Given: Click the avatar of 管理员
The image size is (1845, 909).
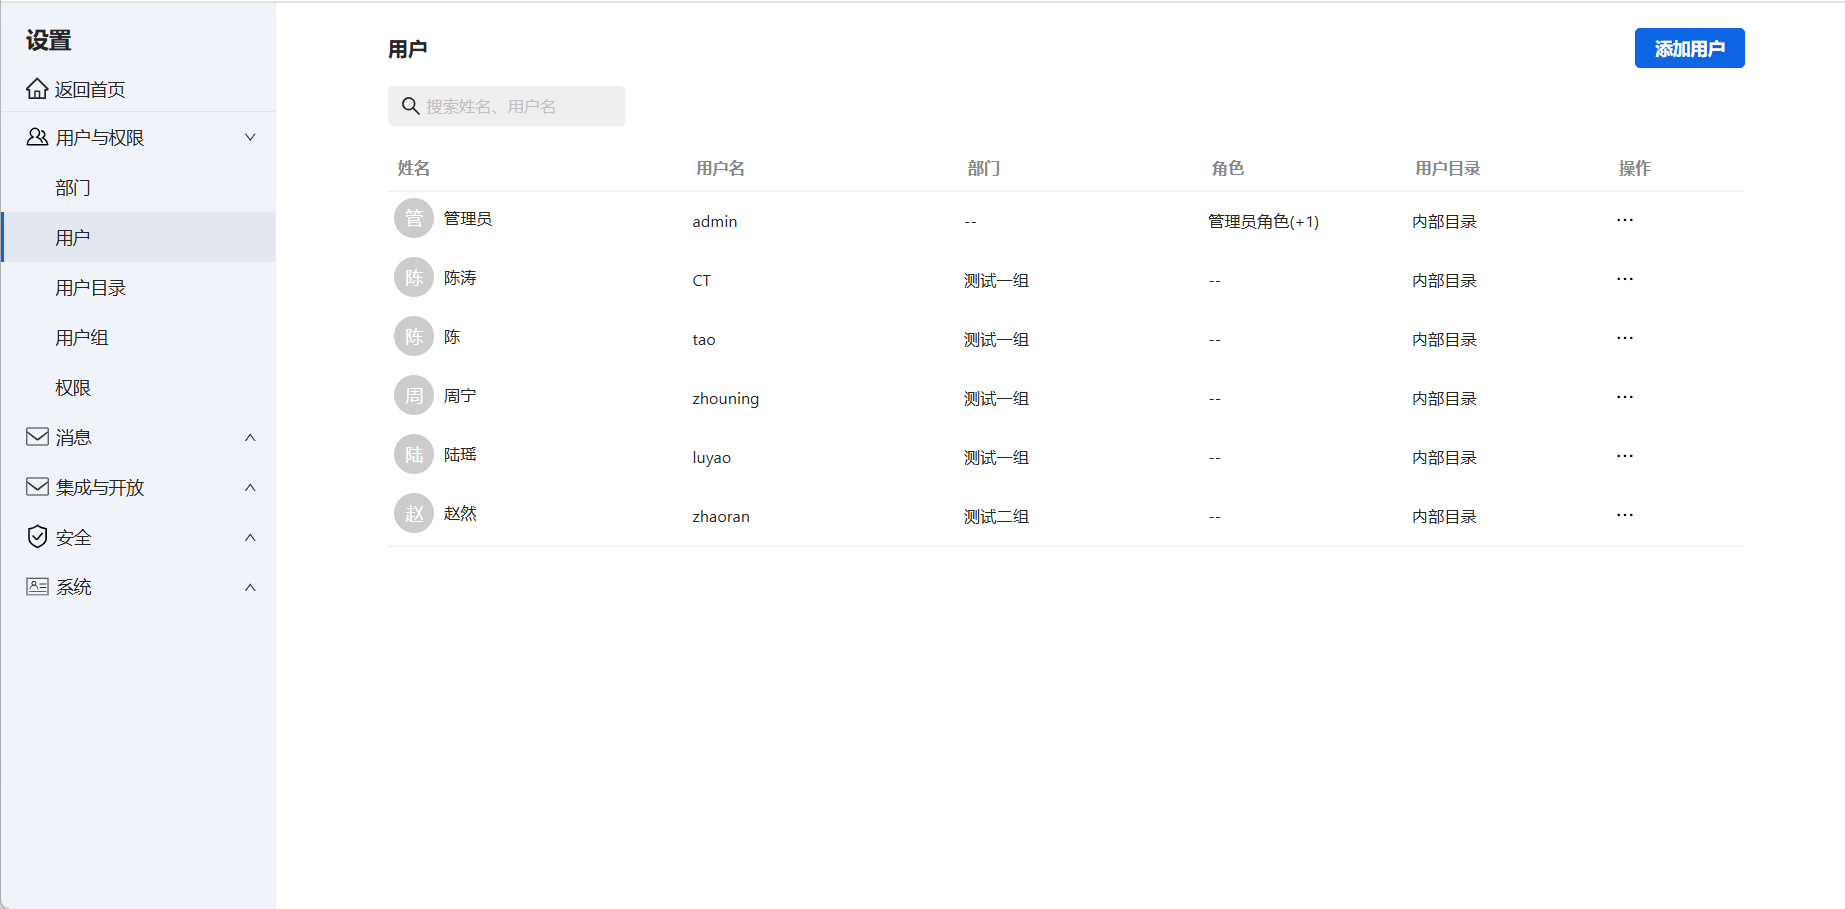Looking at the screenshot, I should (x=413, y=218).
